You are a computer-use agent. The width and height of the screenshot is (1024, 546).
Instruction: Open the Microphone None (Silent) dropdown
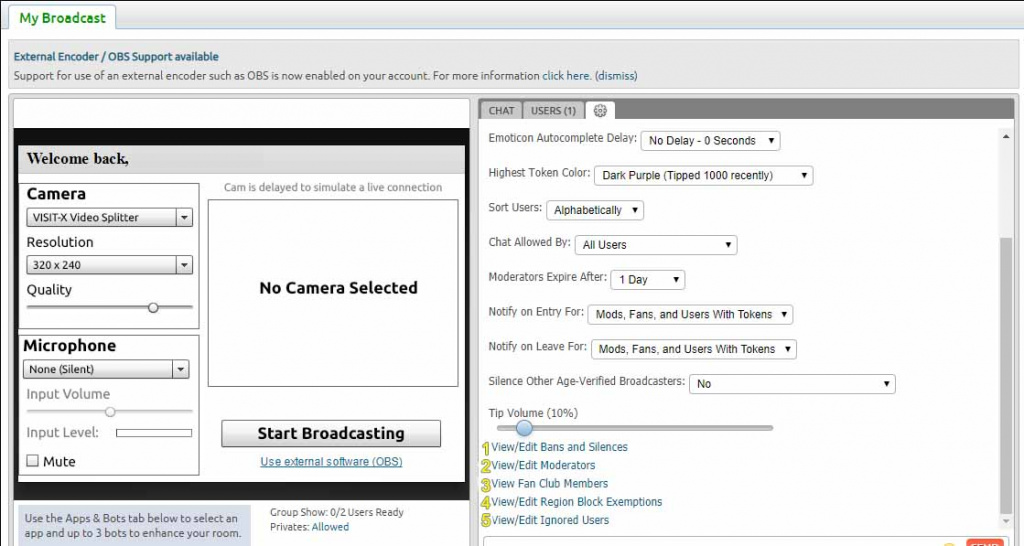tap(106, 369)
